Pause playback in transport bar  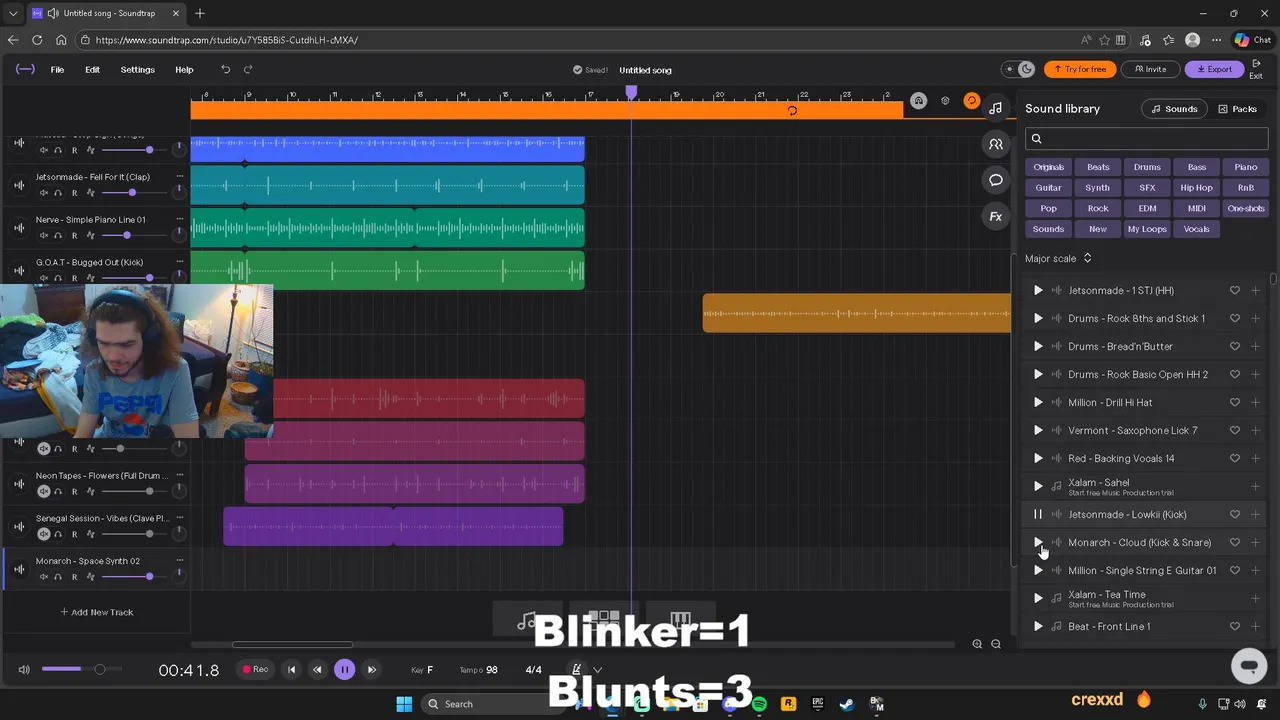pos(344,669)
